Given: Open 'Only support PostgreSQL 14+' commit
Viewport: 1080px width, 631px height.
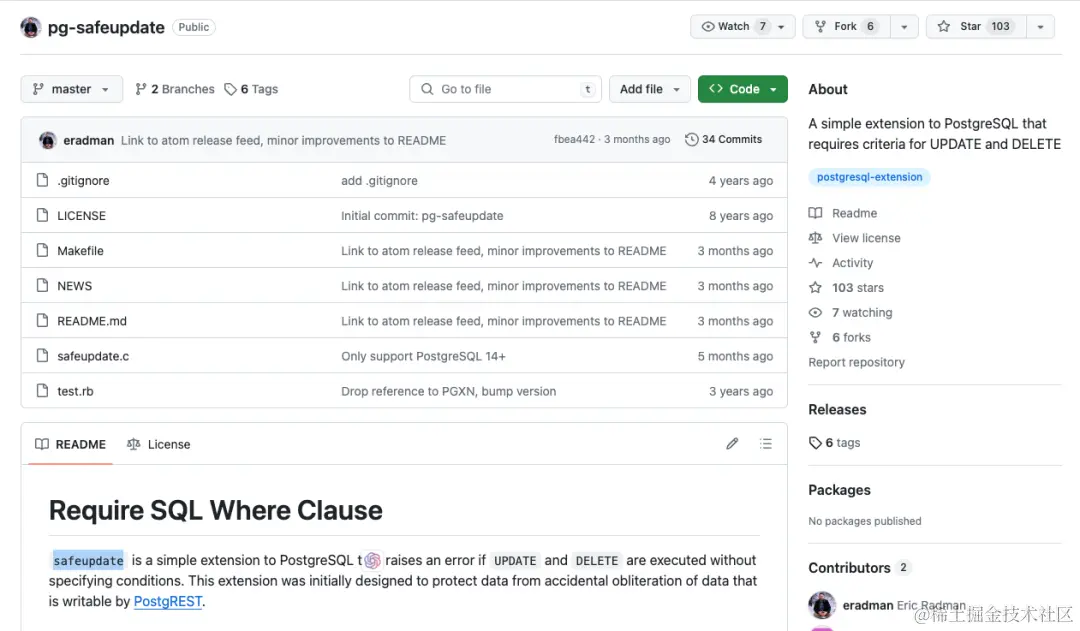Looking at the screenshot, I should coord(423,356).
